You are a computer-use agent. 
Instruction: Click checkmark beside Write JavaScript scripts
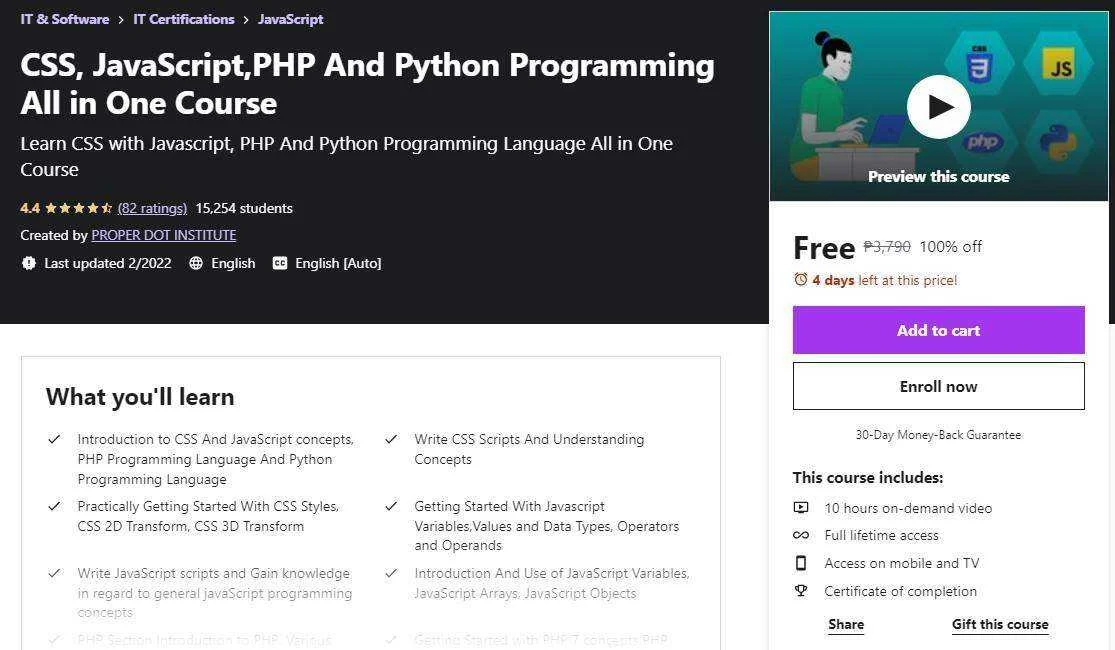[x=54, y=573]
